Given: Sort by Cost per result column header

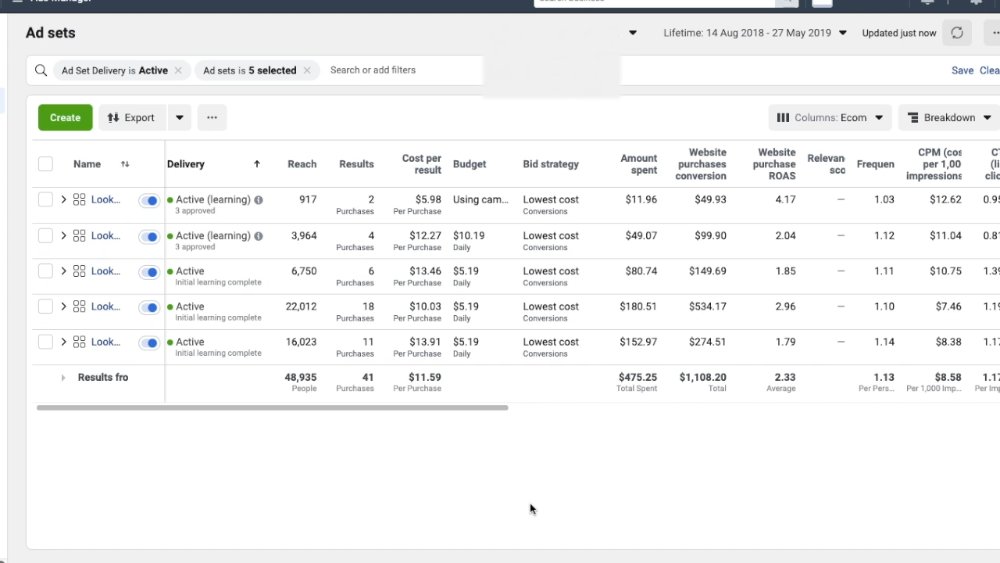Looking at the screenshot, I should click(x=421, y=164).
